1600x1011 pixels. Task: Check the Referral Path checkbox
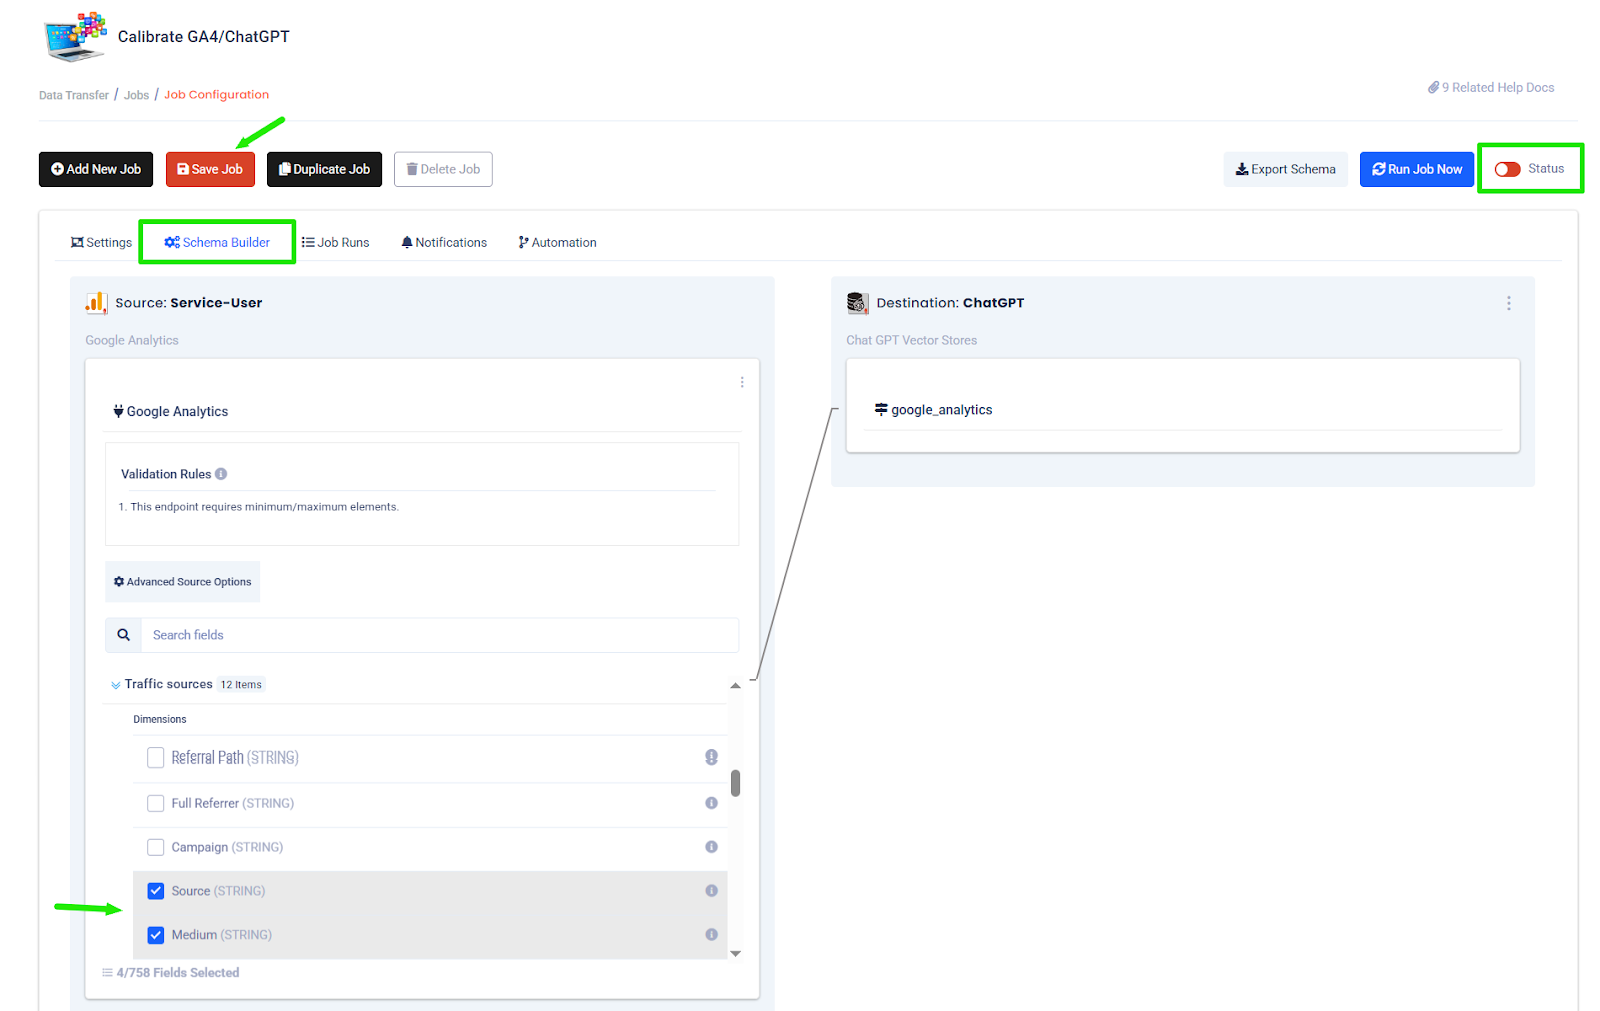pyautogui.click(x=156, y=758)
